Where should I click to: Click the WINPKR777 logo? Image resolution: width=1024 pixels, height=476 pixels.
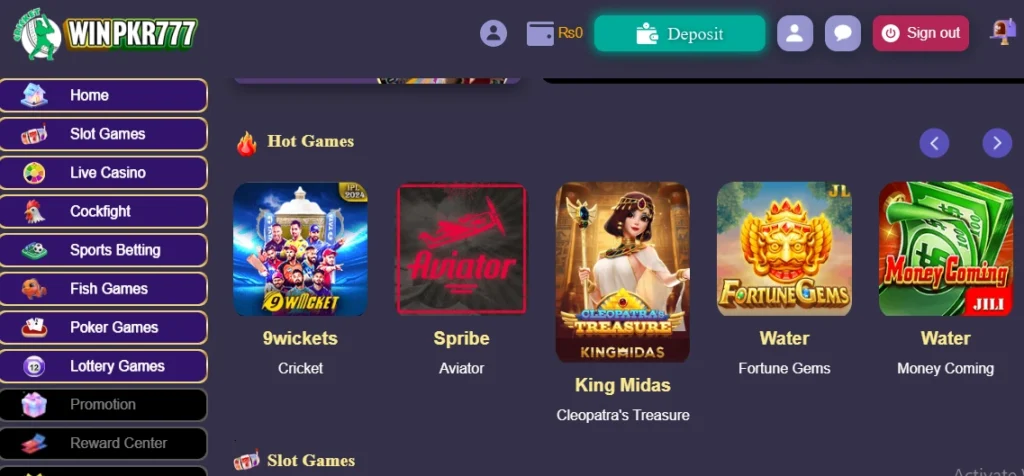point(104,34)
